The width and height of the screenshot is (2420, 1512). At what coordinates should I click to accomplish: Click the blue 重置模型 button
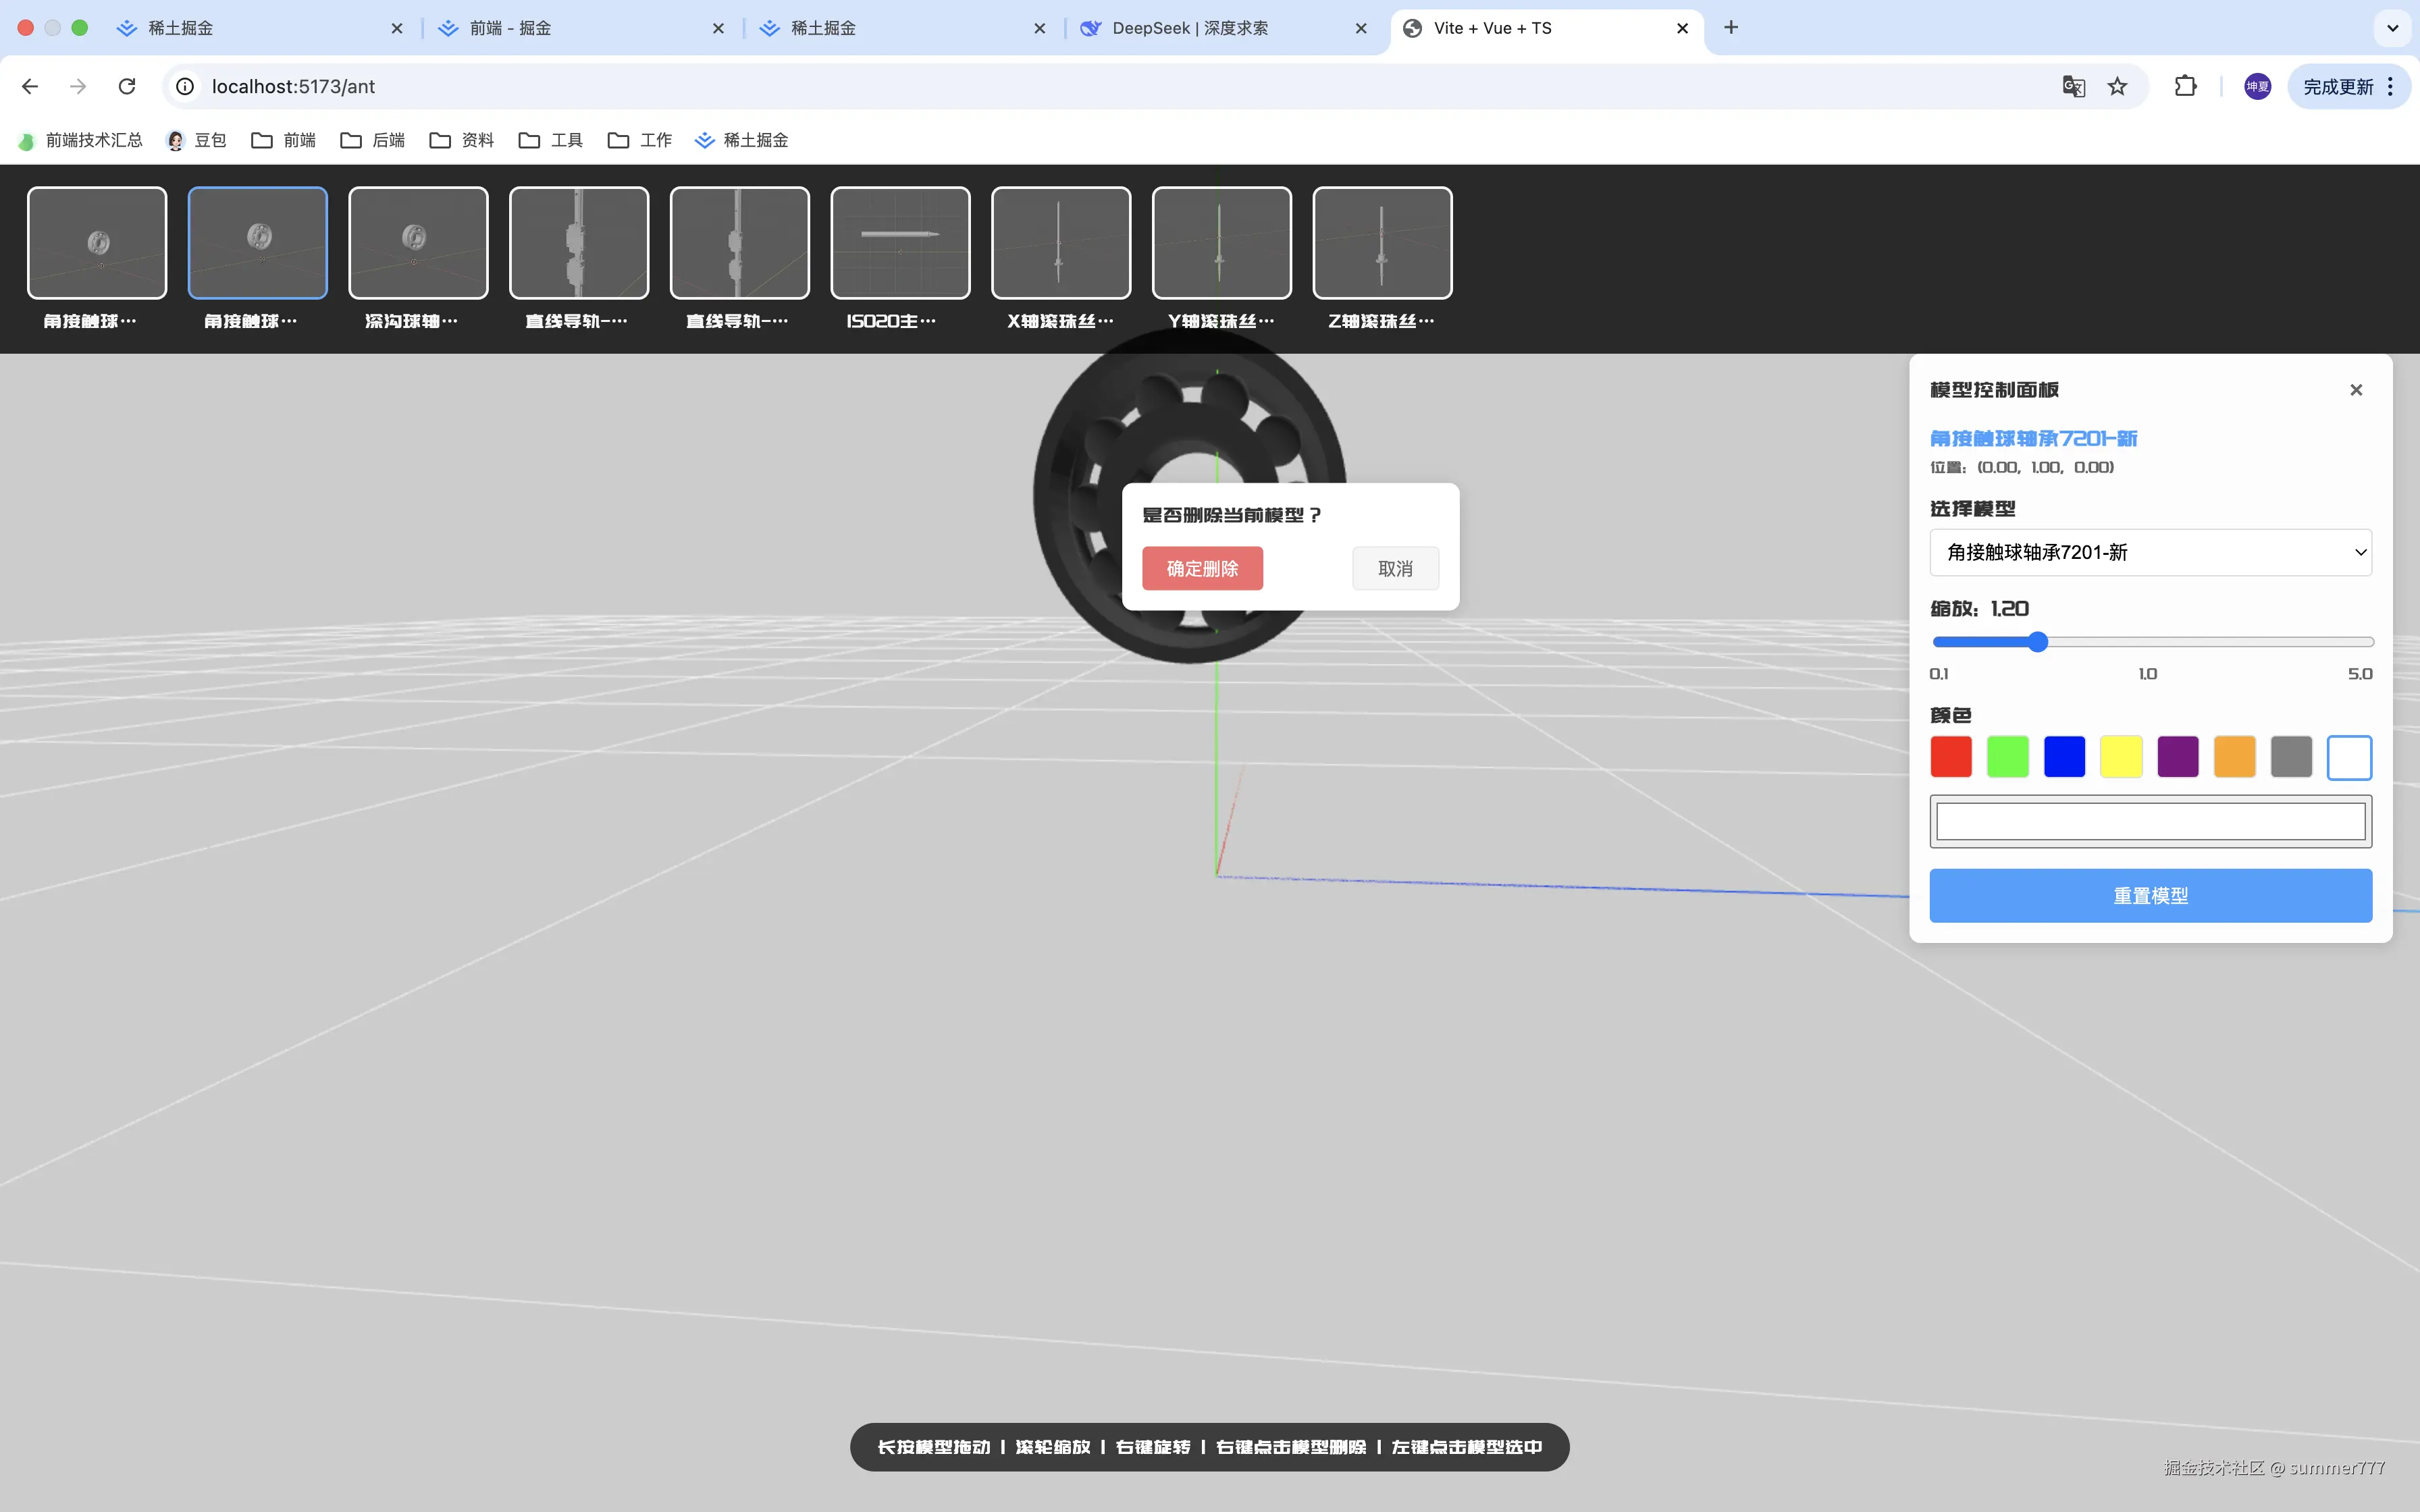[x=2150, y=896]
